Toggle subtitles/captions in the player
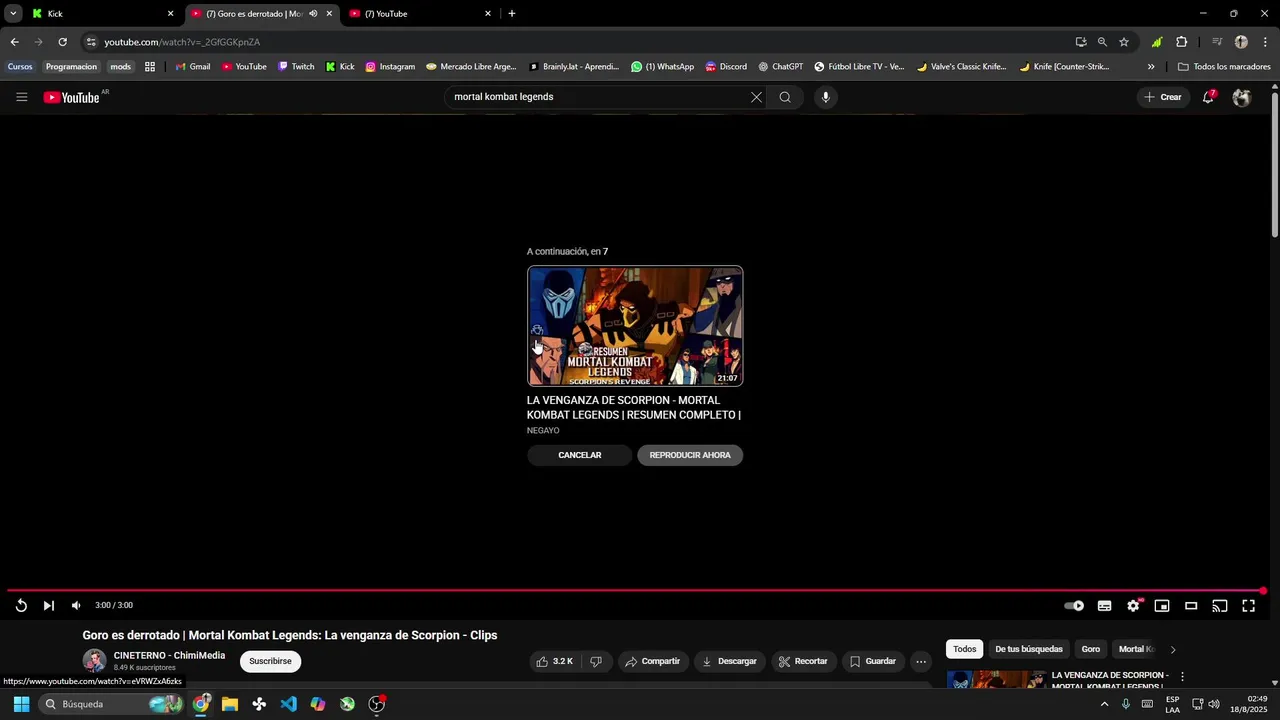Image resolution: width=1280 pixels, height=720 pixels. (x=1104, y=605)
